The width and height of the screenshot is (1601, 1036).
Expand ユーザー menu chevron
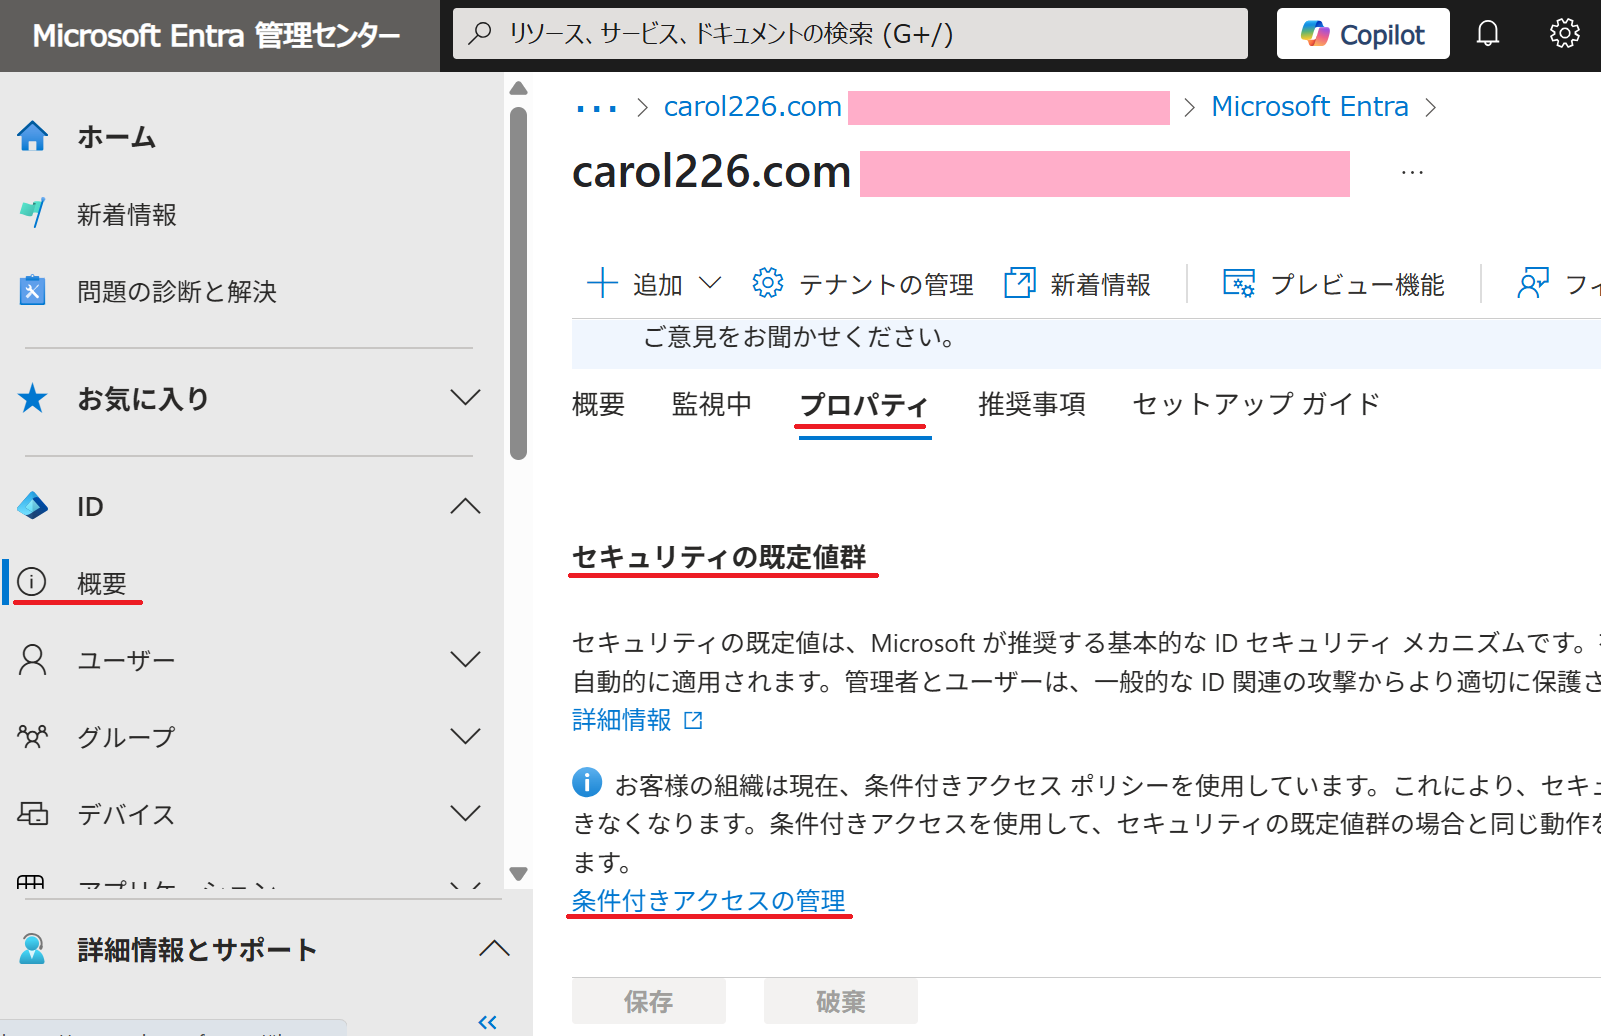coord(465,660)
